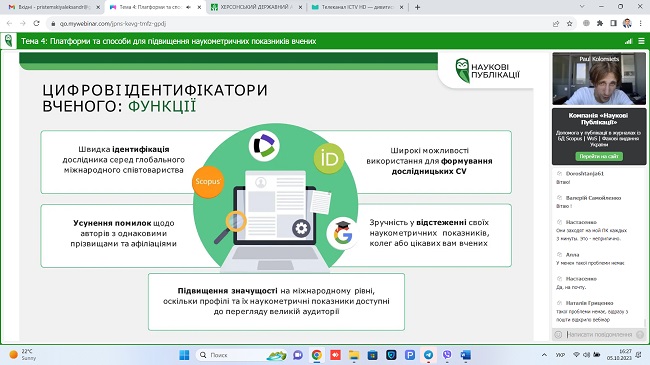Open Microsoft Store from the taskbar
Screen dimensions: 650x365
(373, 355)
